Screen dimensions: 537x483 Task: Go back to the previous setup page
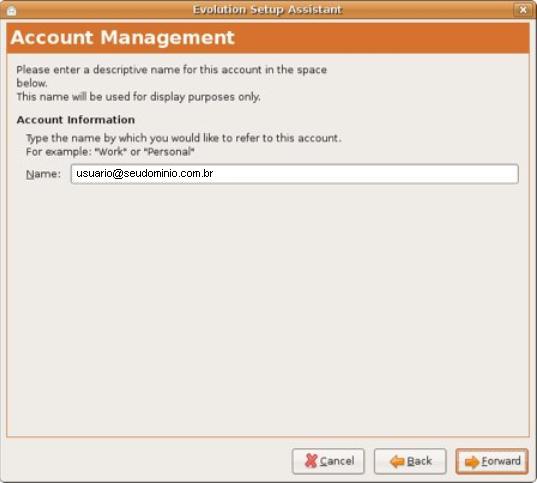pos(410,461)
